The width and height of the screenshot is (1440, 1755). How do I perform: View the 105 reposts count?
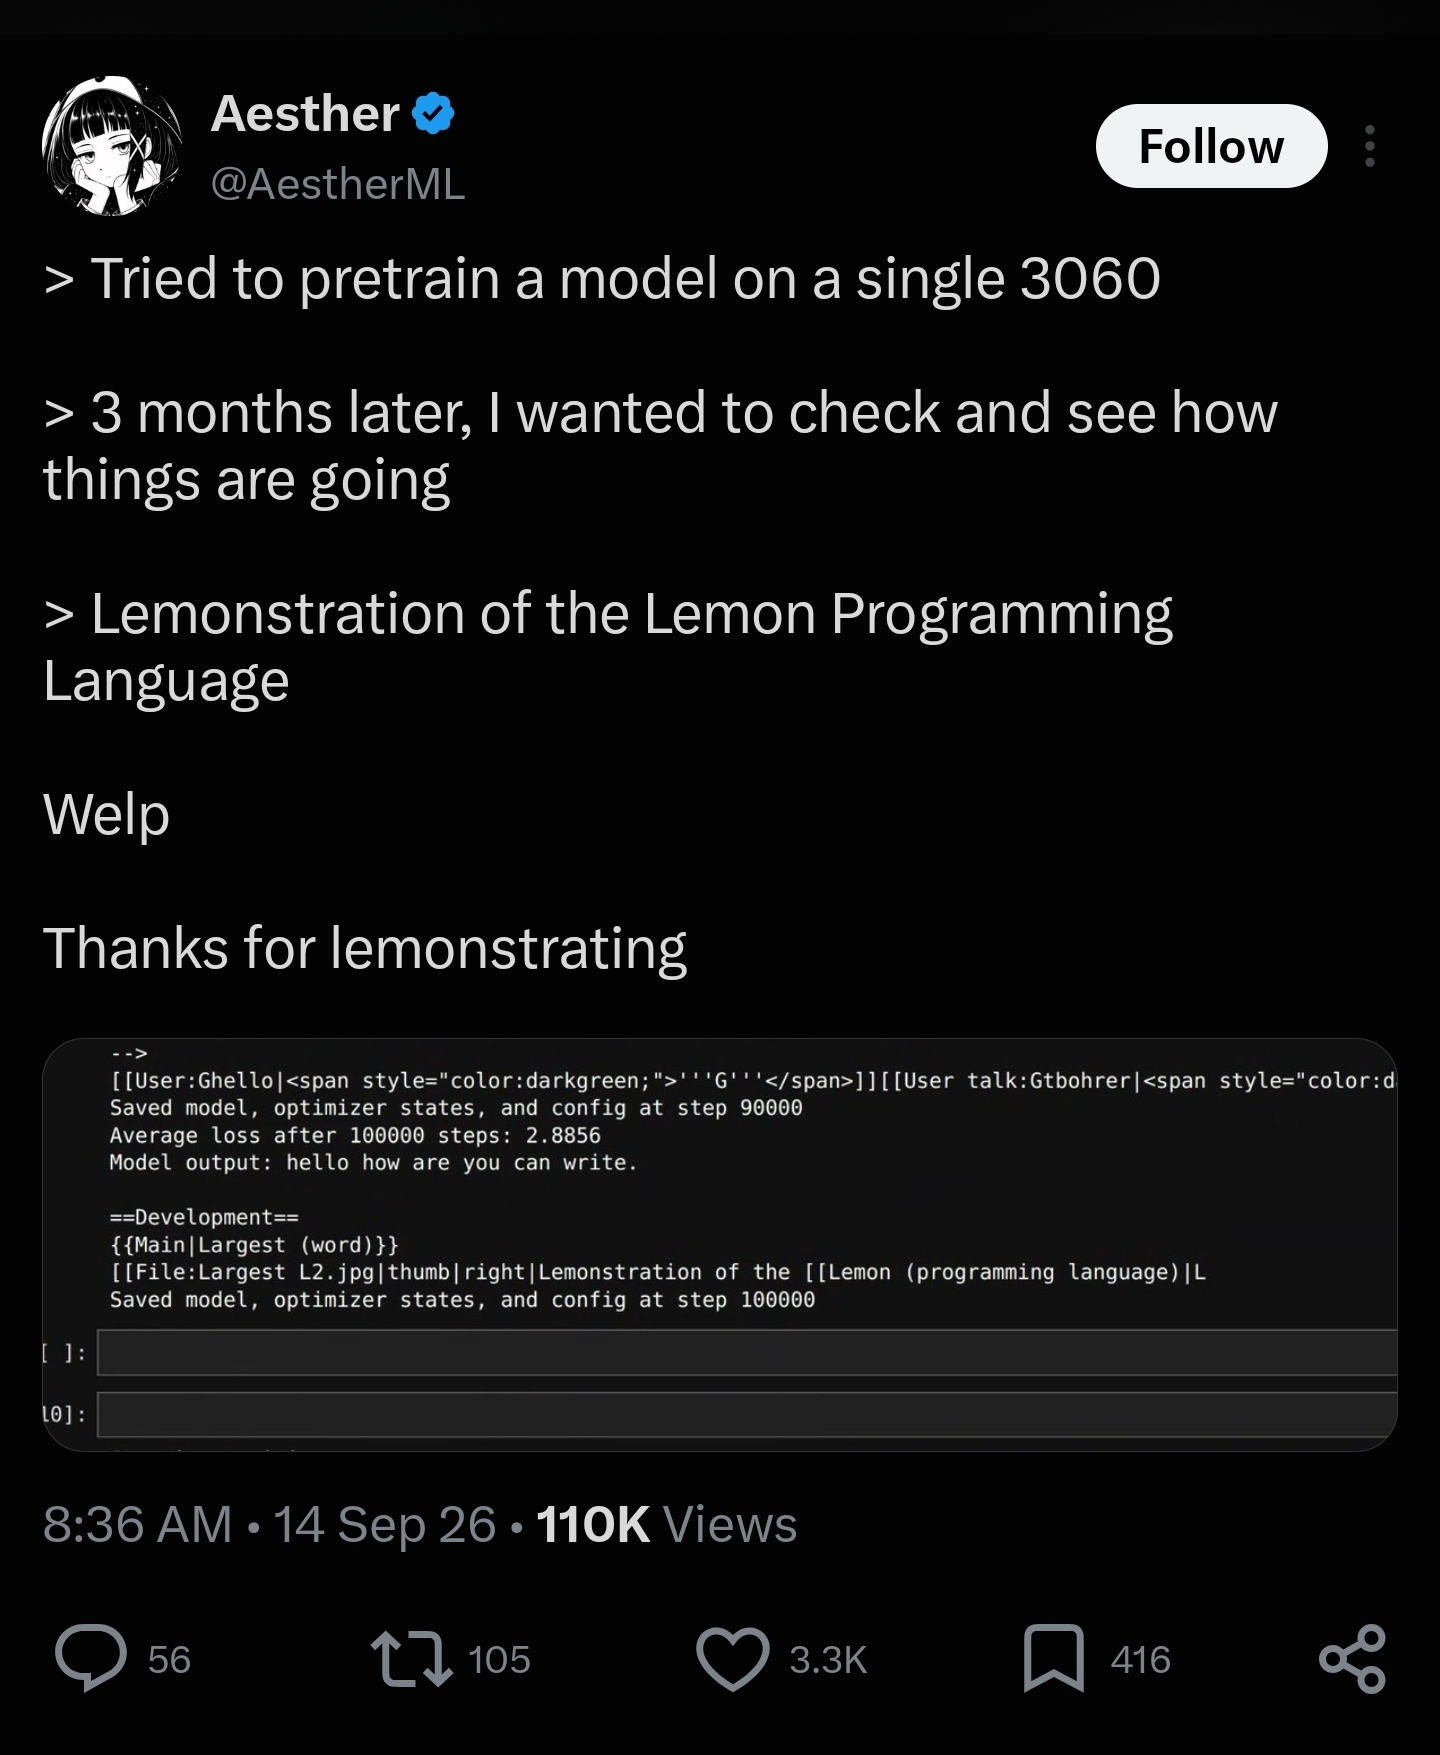tap(499, 1660)
